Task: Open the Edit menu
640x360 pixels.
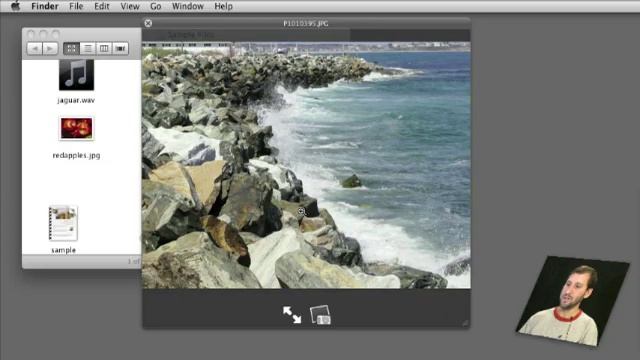Action: click(102, 6)
